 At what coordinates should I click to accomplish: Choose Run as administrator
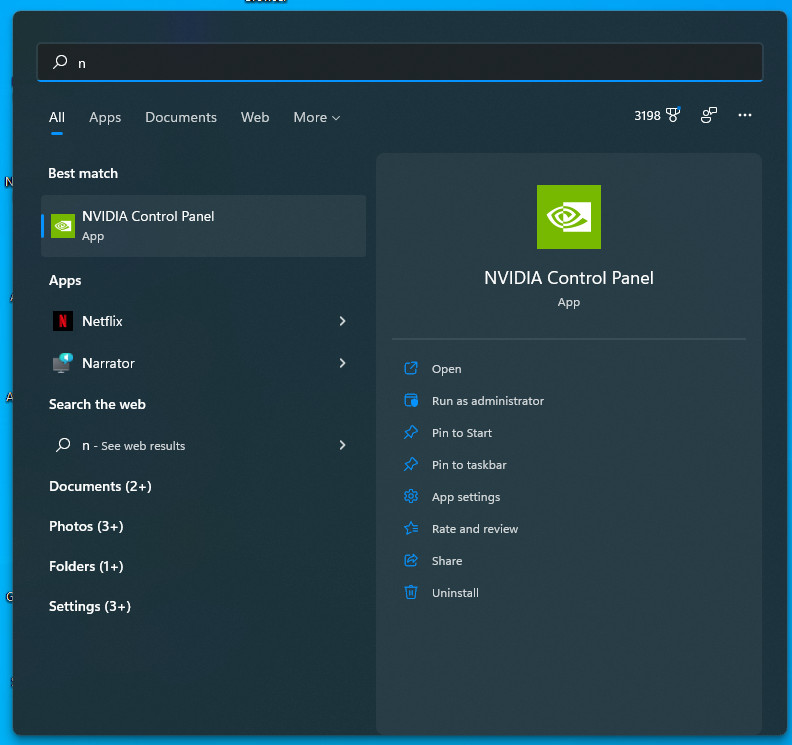pyautogui.click(x=487, y=401)
